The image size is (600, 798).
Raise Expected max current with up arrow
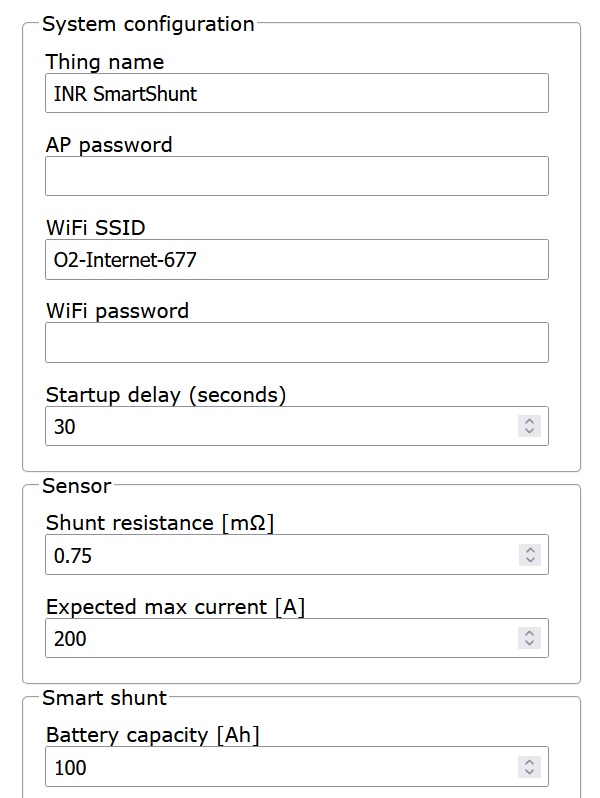click(x=530, y=633)
